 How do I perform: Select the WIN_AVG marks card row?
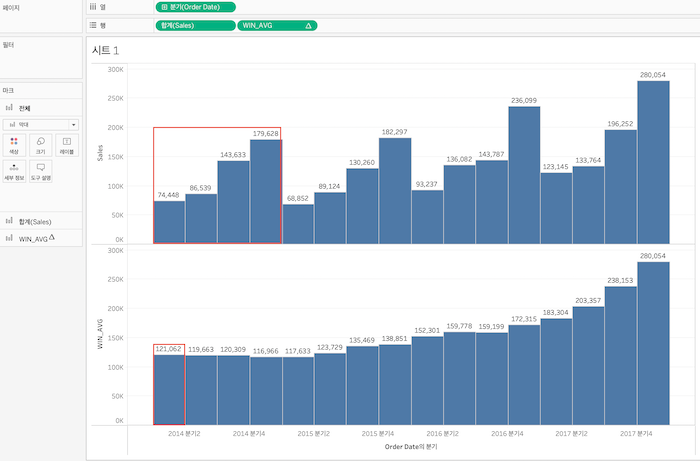coord(41,238)
